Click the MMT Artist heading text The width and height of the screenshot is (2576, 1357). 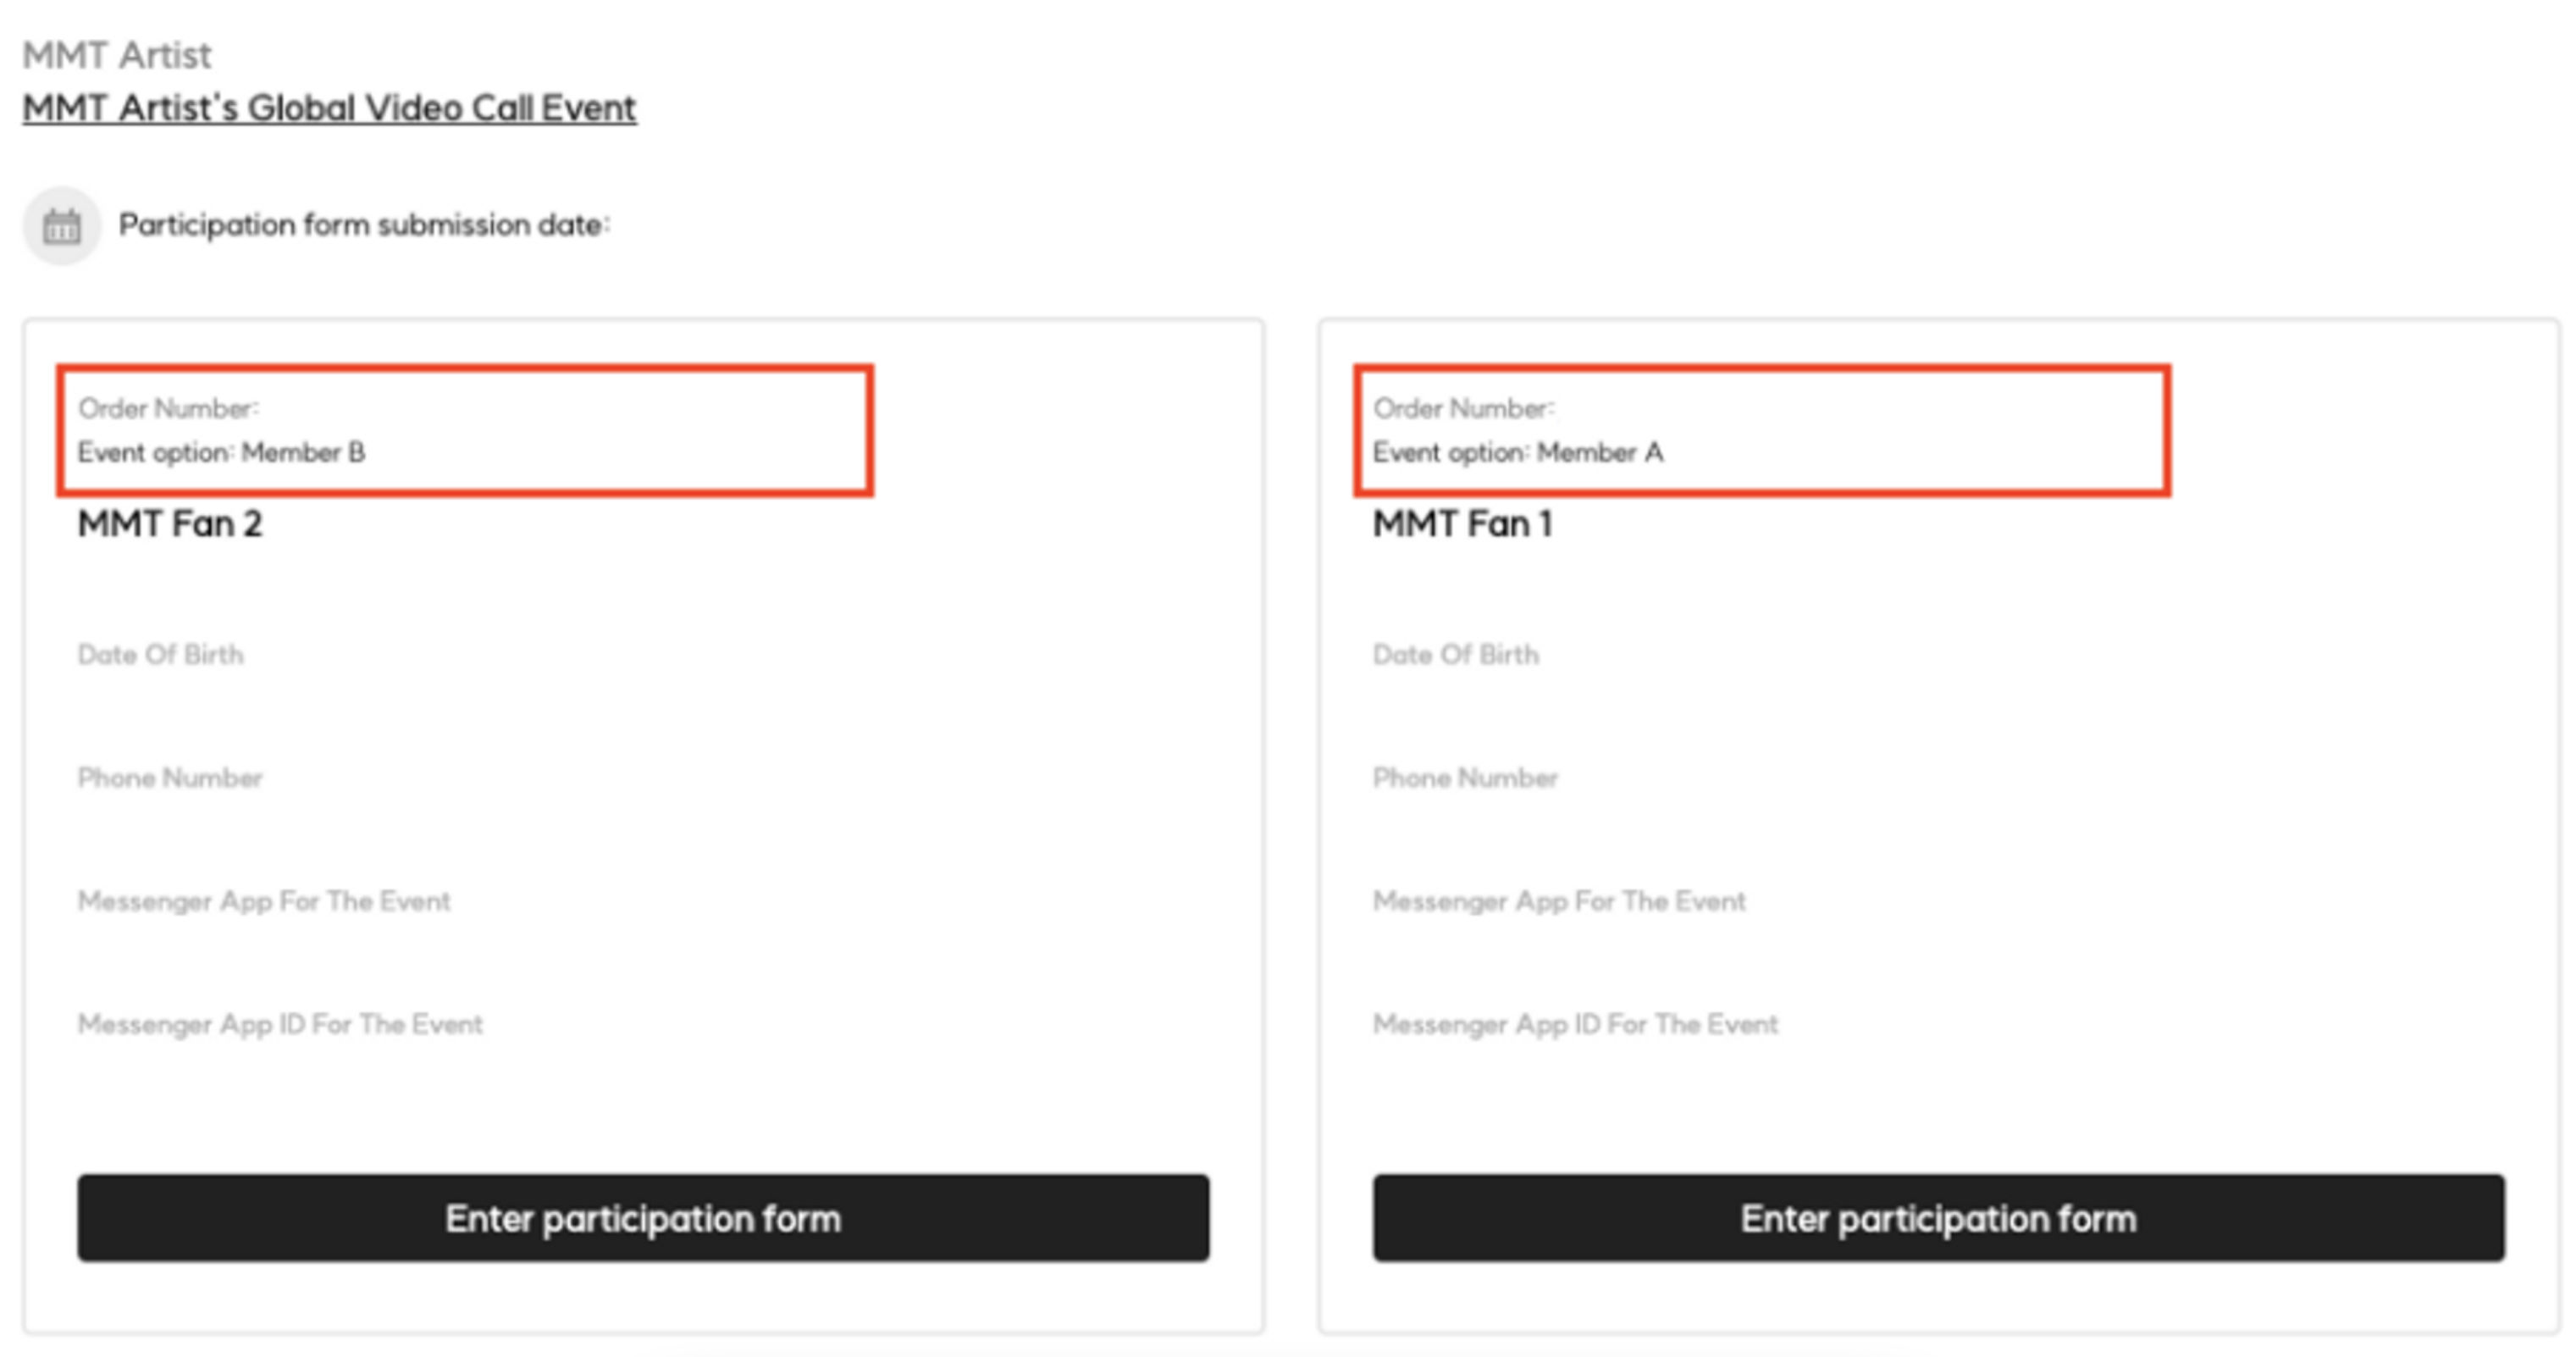point(117,55)
